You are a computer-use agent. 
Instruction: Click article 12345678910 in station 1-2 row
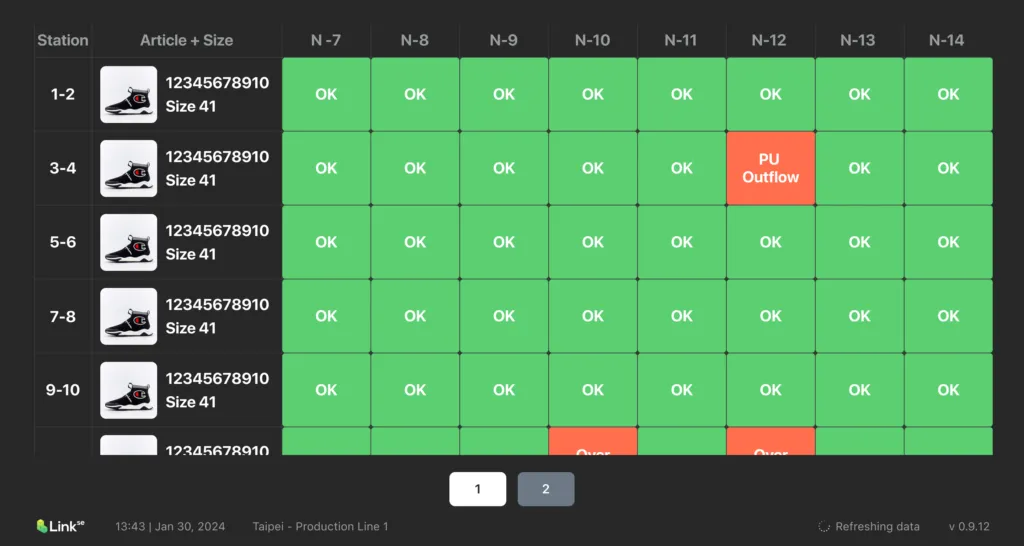[x=217, y=83]
